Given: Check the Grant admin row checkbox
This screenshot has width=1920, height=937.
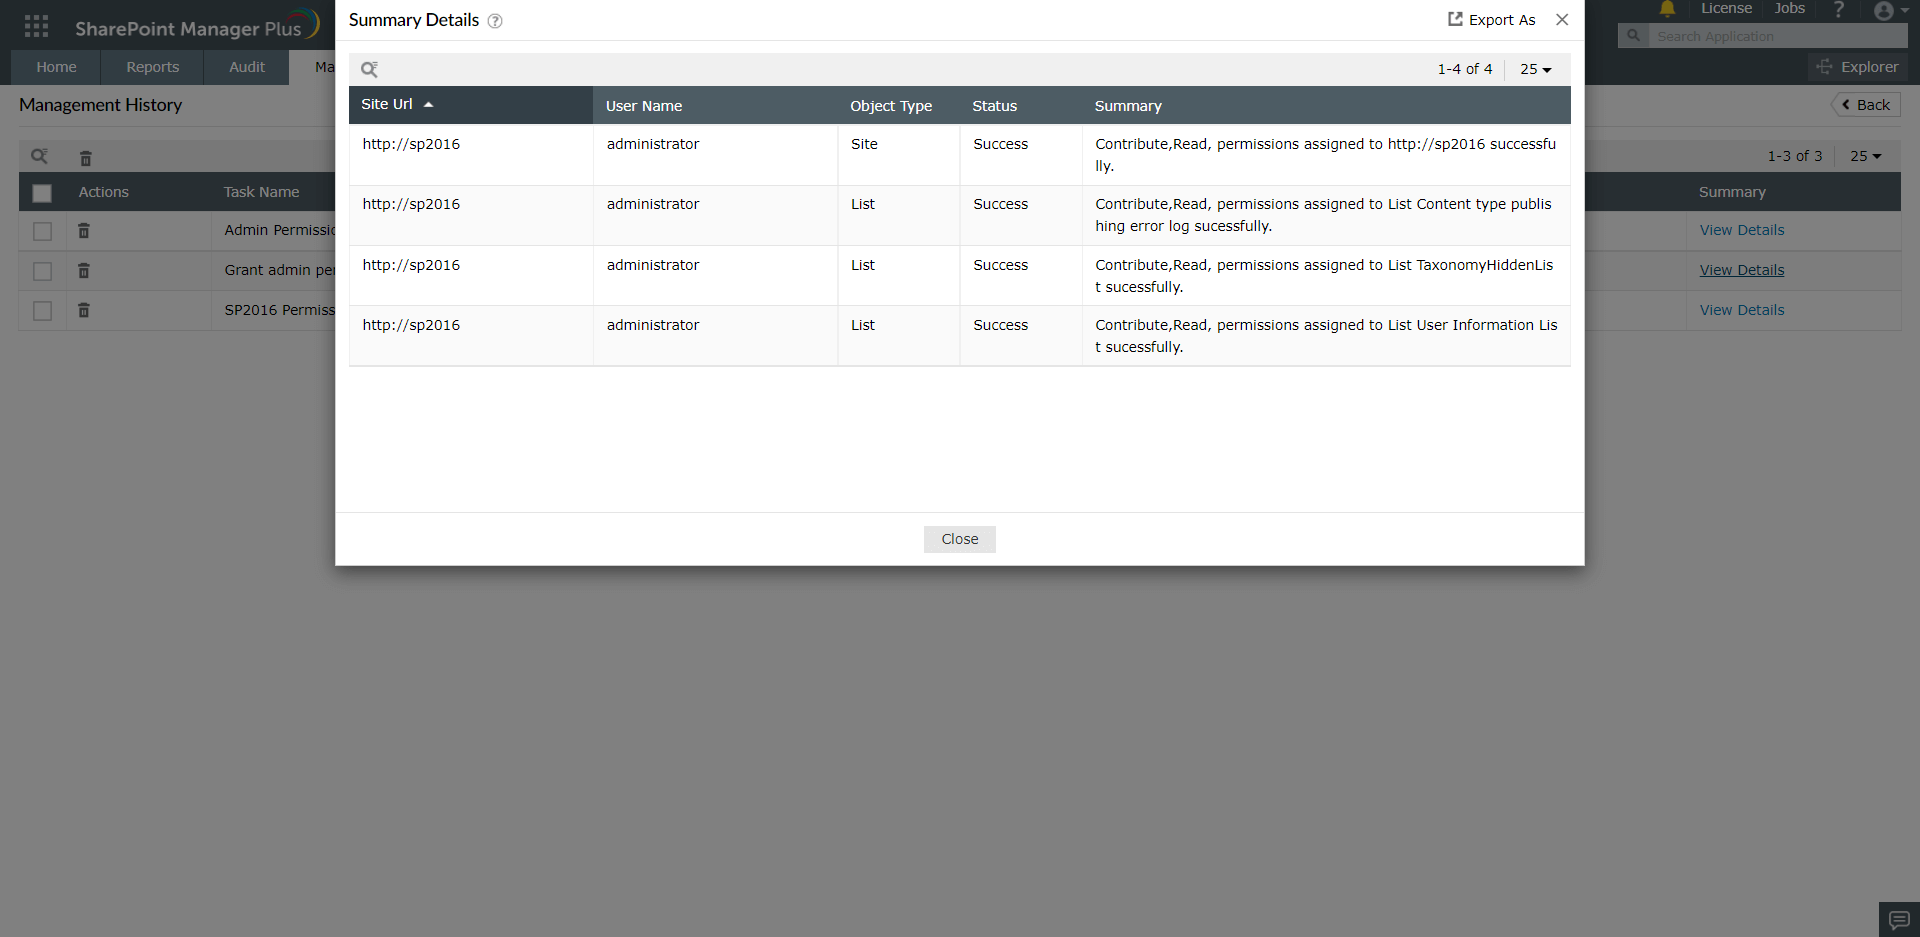Looking at the screenshot, I should tap(42, 271).
